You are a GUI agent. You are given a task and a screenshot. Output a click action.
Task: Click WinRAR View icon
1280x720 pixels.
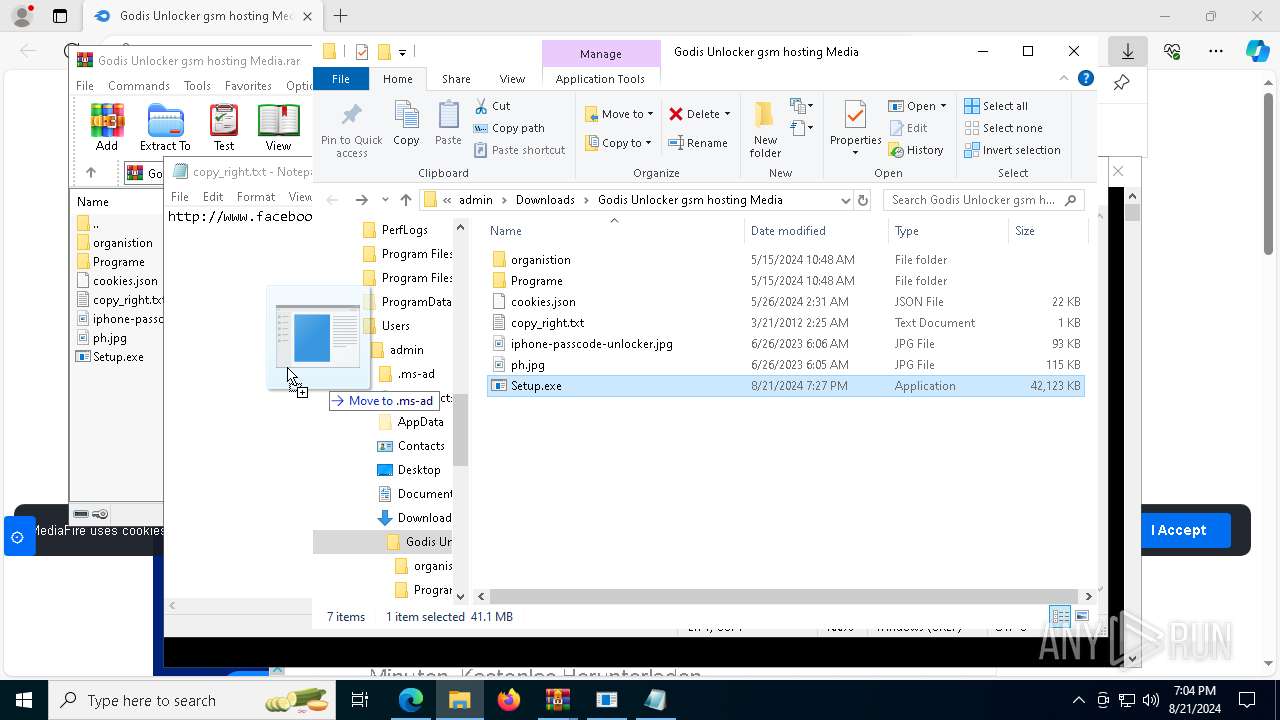click(x=278, y=127)
